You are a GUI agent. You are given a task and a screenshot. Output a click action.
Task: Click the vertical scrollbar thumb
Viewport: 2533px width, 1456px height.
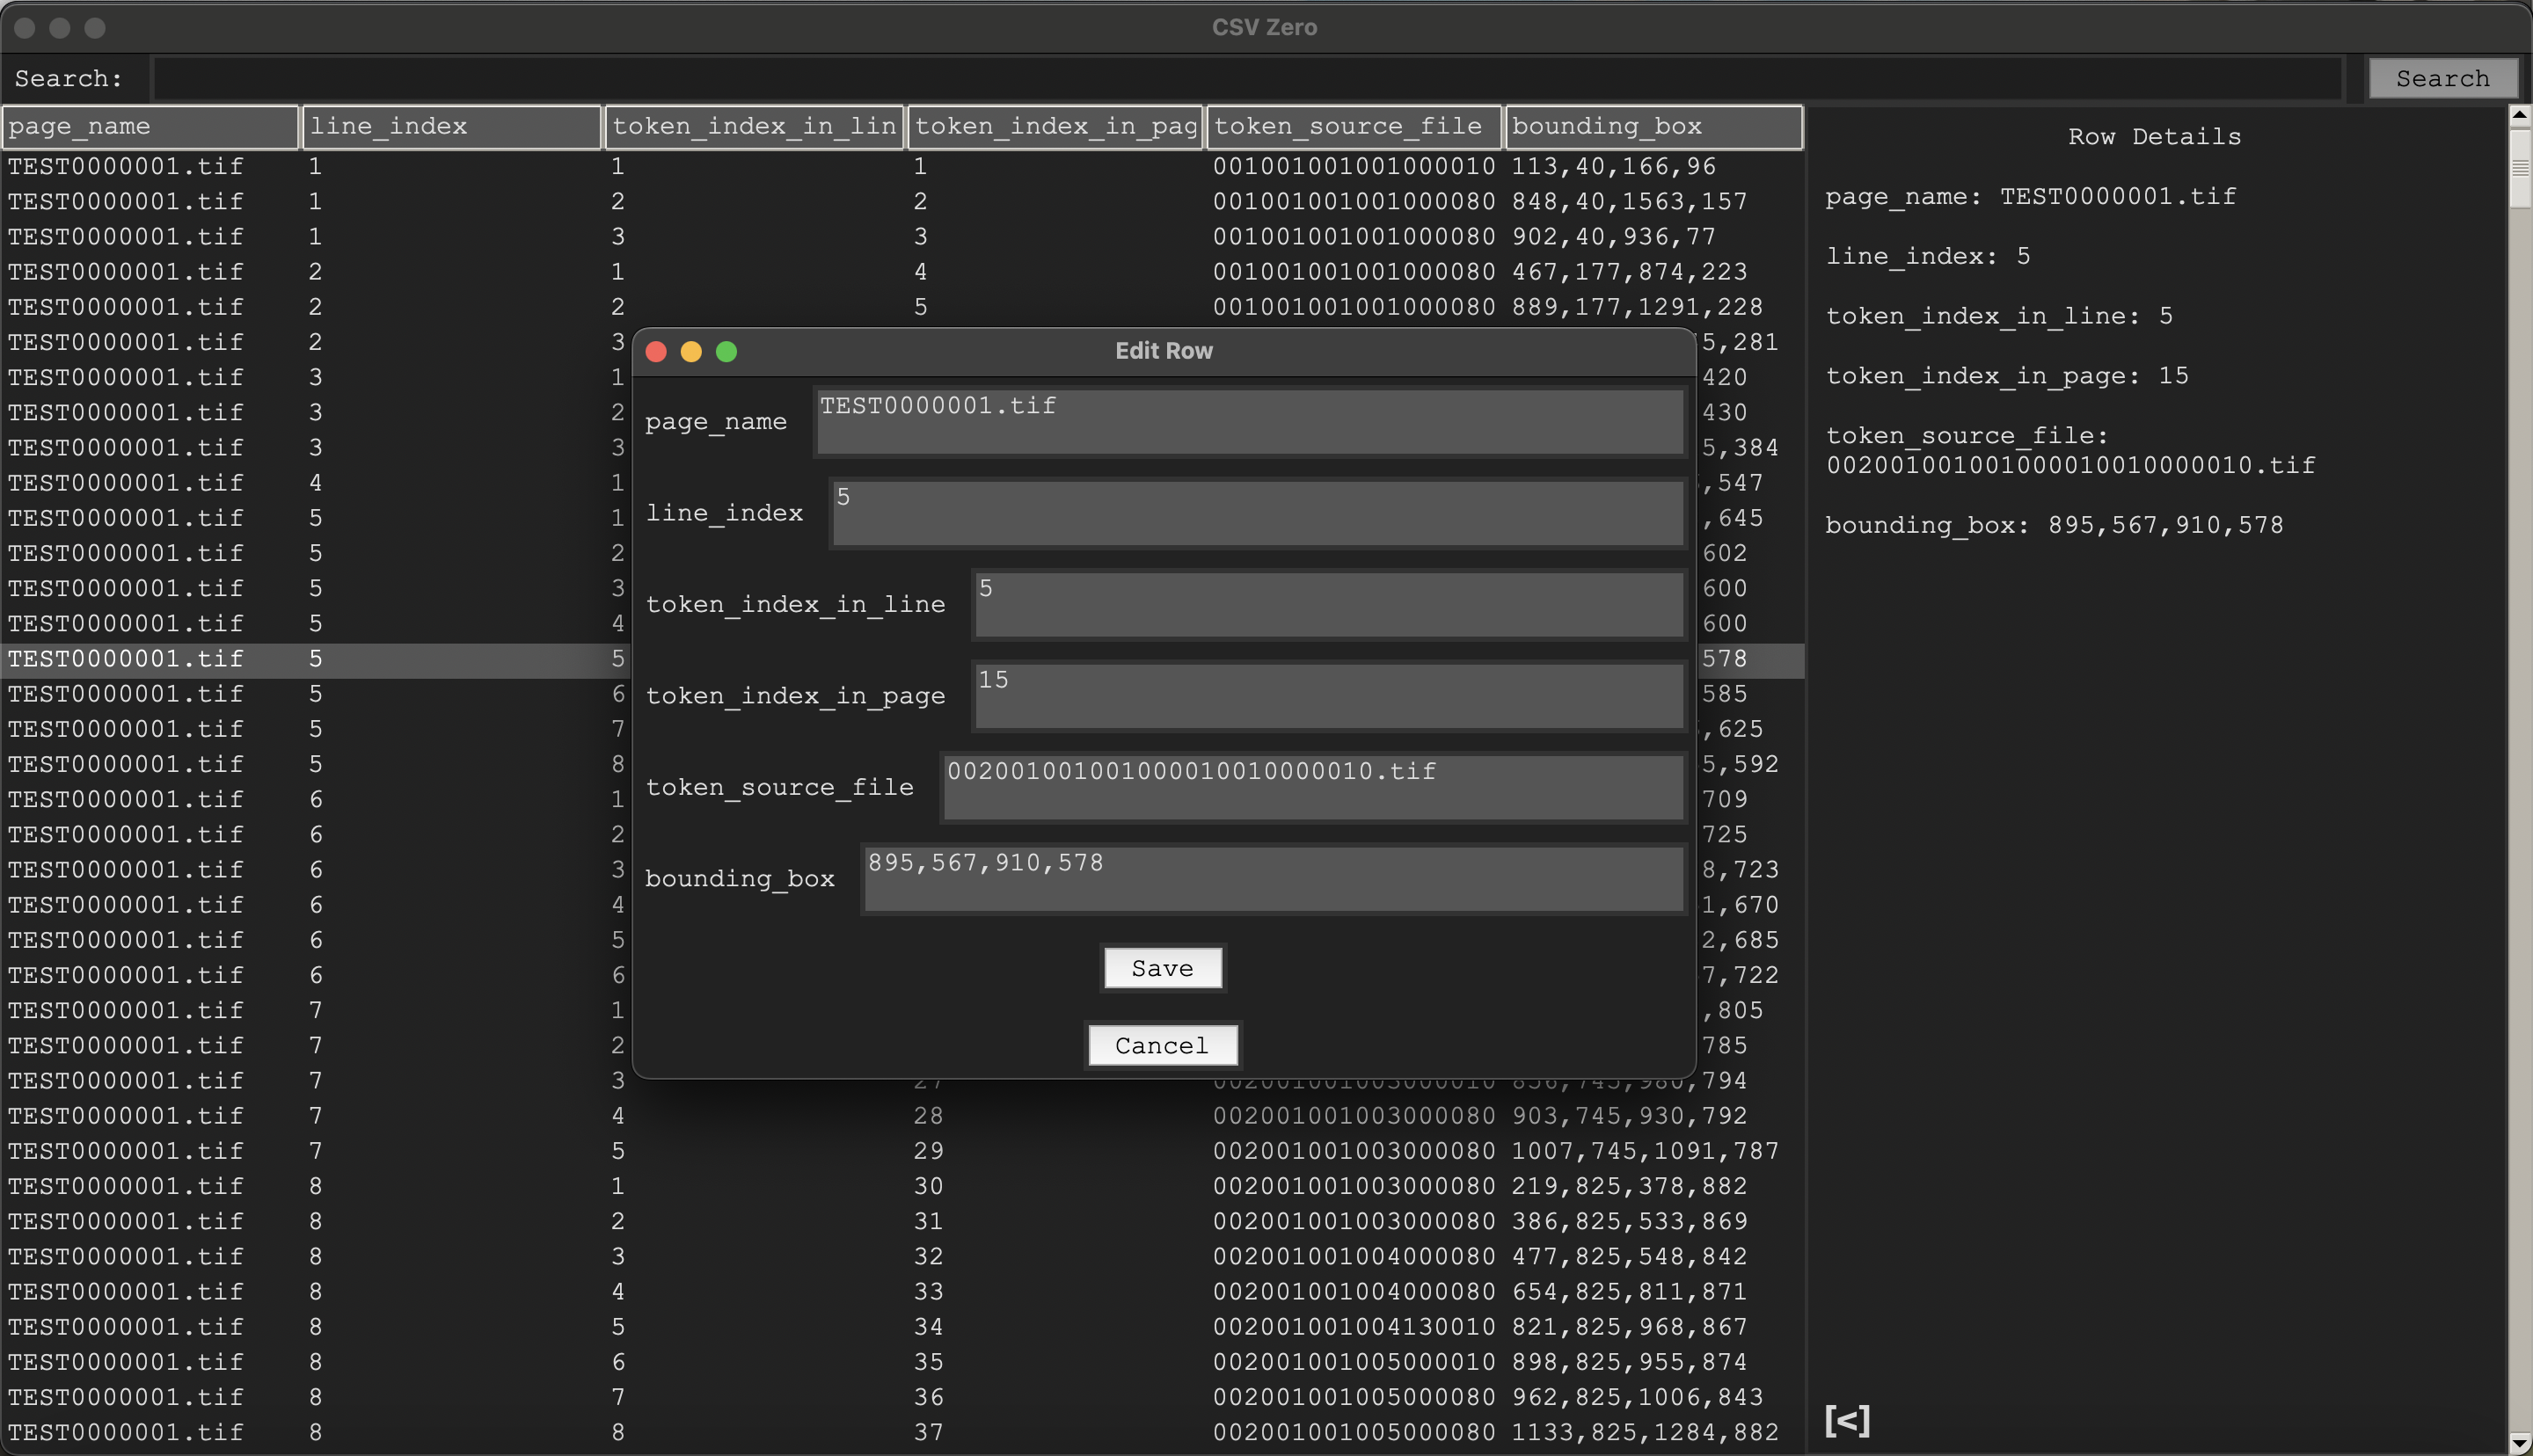[2520, 168]
